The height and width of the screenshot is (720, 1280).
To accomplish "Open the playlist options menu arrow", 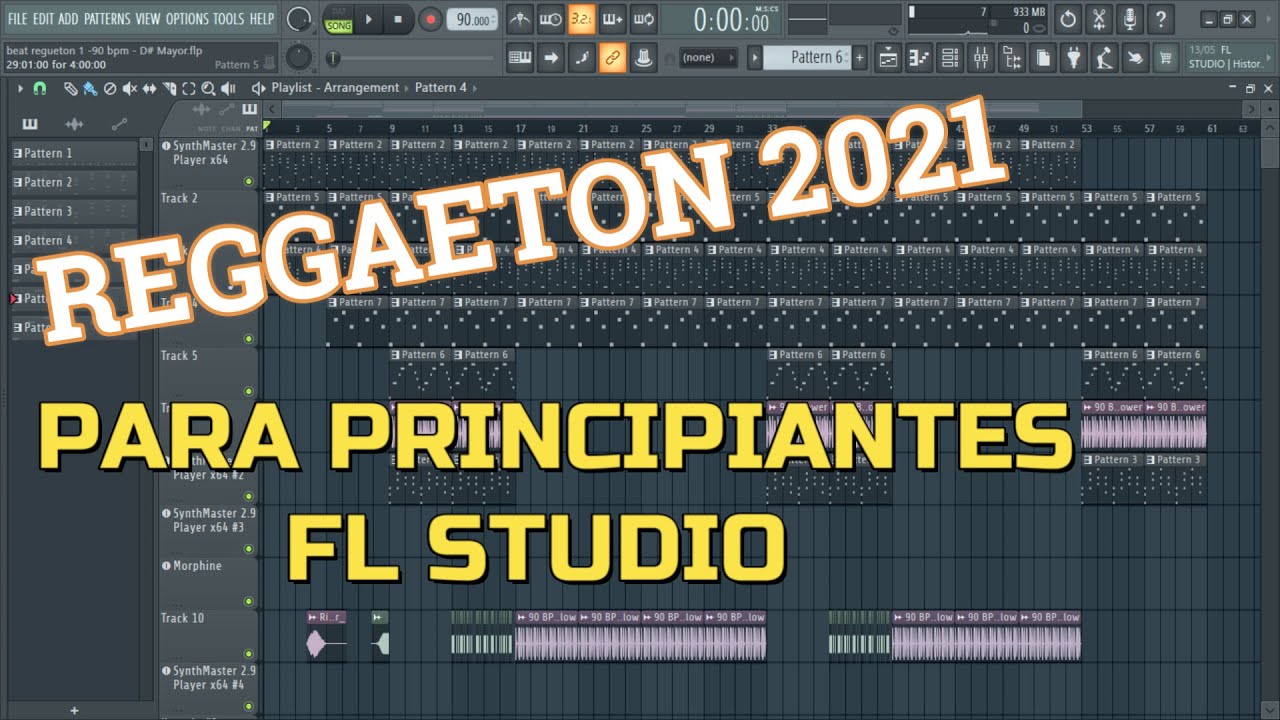I will pyautogui.click(x=19, y=88).
